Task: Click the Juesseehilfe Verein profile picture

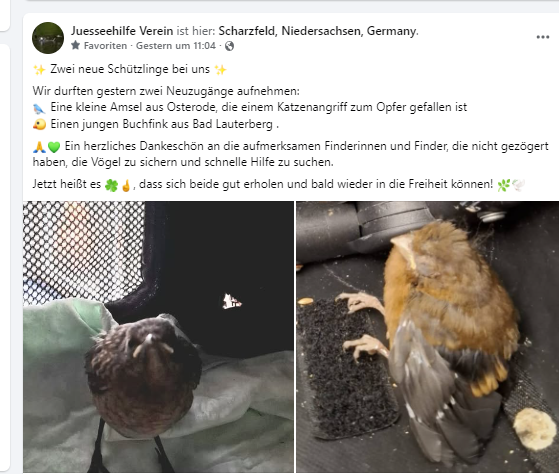Action: click(48, 38)
